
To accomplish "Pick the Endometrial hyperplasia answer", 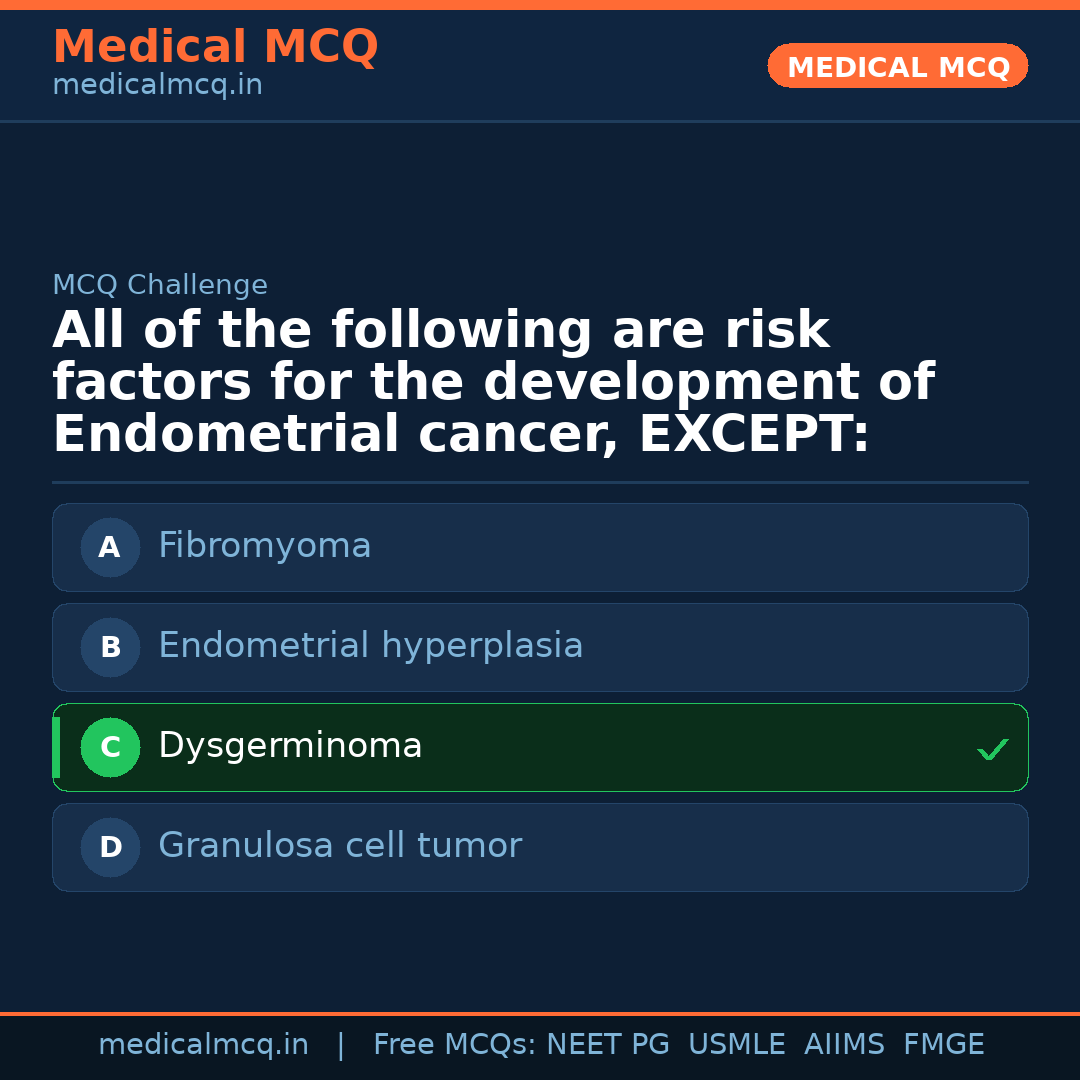I will tap(370, 646).
